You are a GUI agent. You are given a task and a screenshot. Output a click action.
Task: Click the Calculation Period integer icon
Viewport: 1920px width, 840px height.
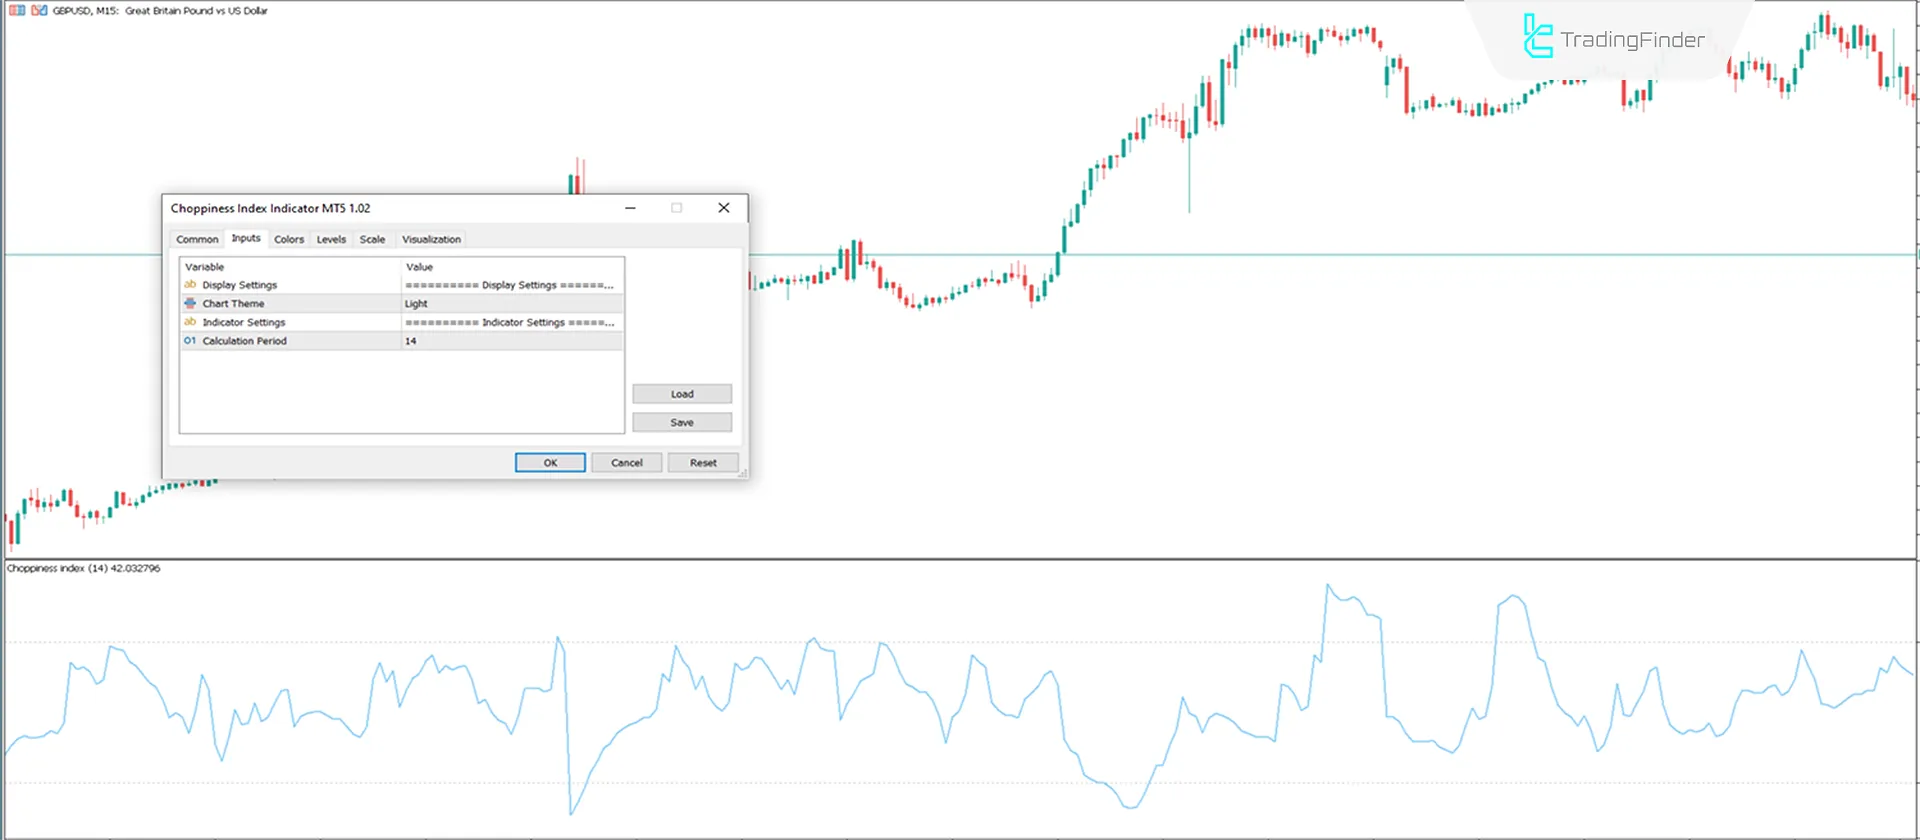pos(190,341)
